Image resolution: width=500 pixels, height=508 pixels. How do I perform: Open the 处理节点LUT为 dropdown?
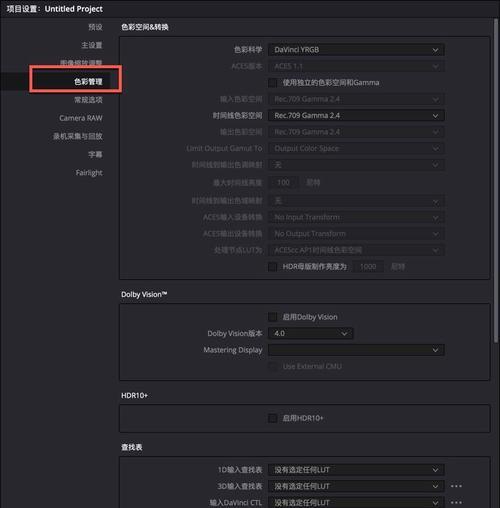(x=356, y=250)
